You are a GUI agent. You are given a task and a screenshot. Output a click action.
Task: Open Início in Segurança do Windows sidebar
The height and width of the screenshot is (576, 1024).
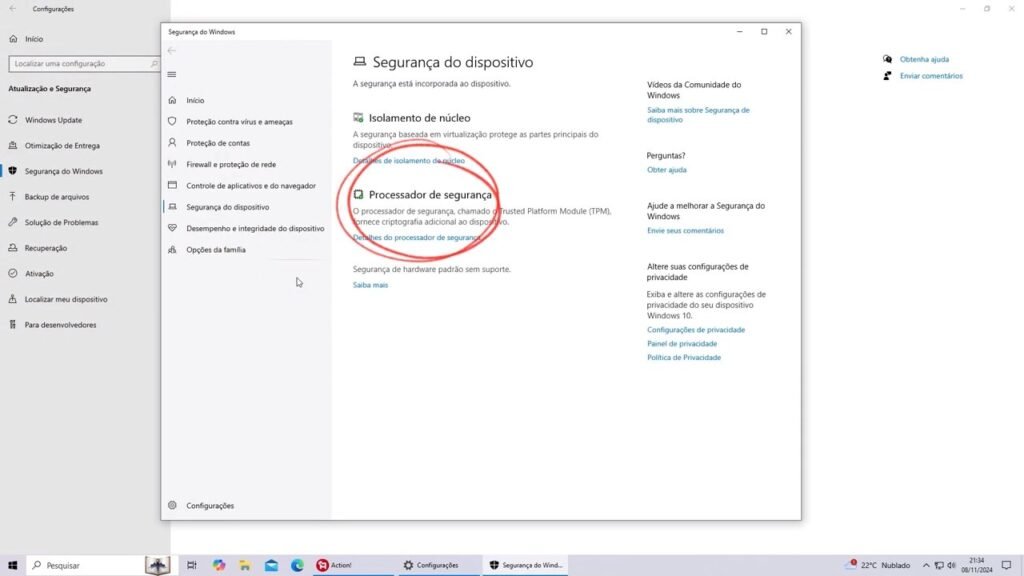click(x=195, y=101)
